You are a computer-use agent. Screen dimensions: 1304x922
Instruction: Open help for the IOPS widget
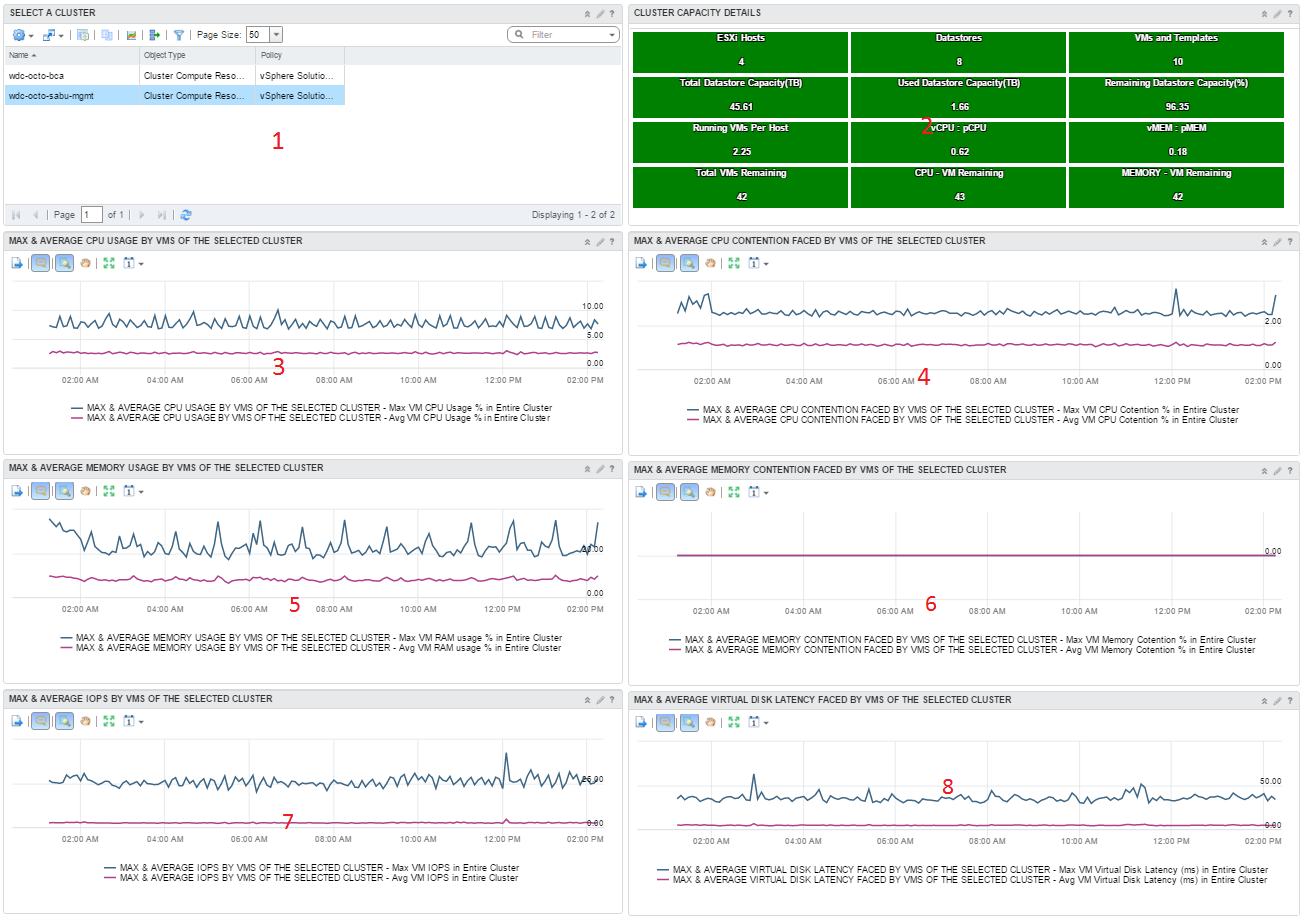point(612,700)
